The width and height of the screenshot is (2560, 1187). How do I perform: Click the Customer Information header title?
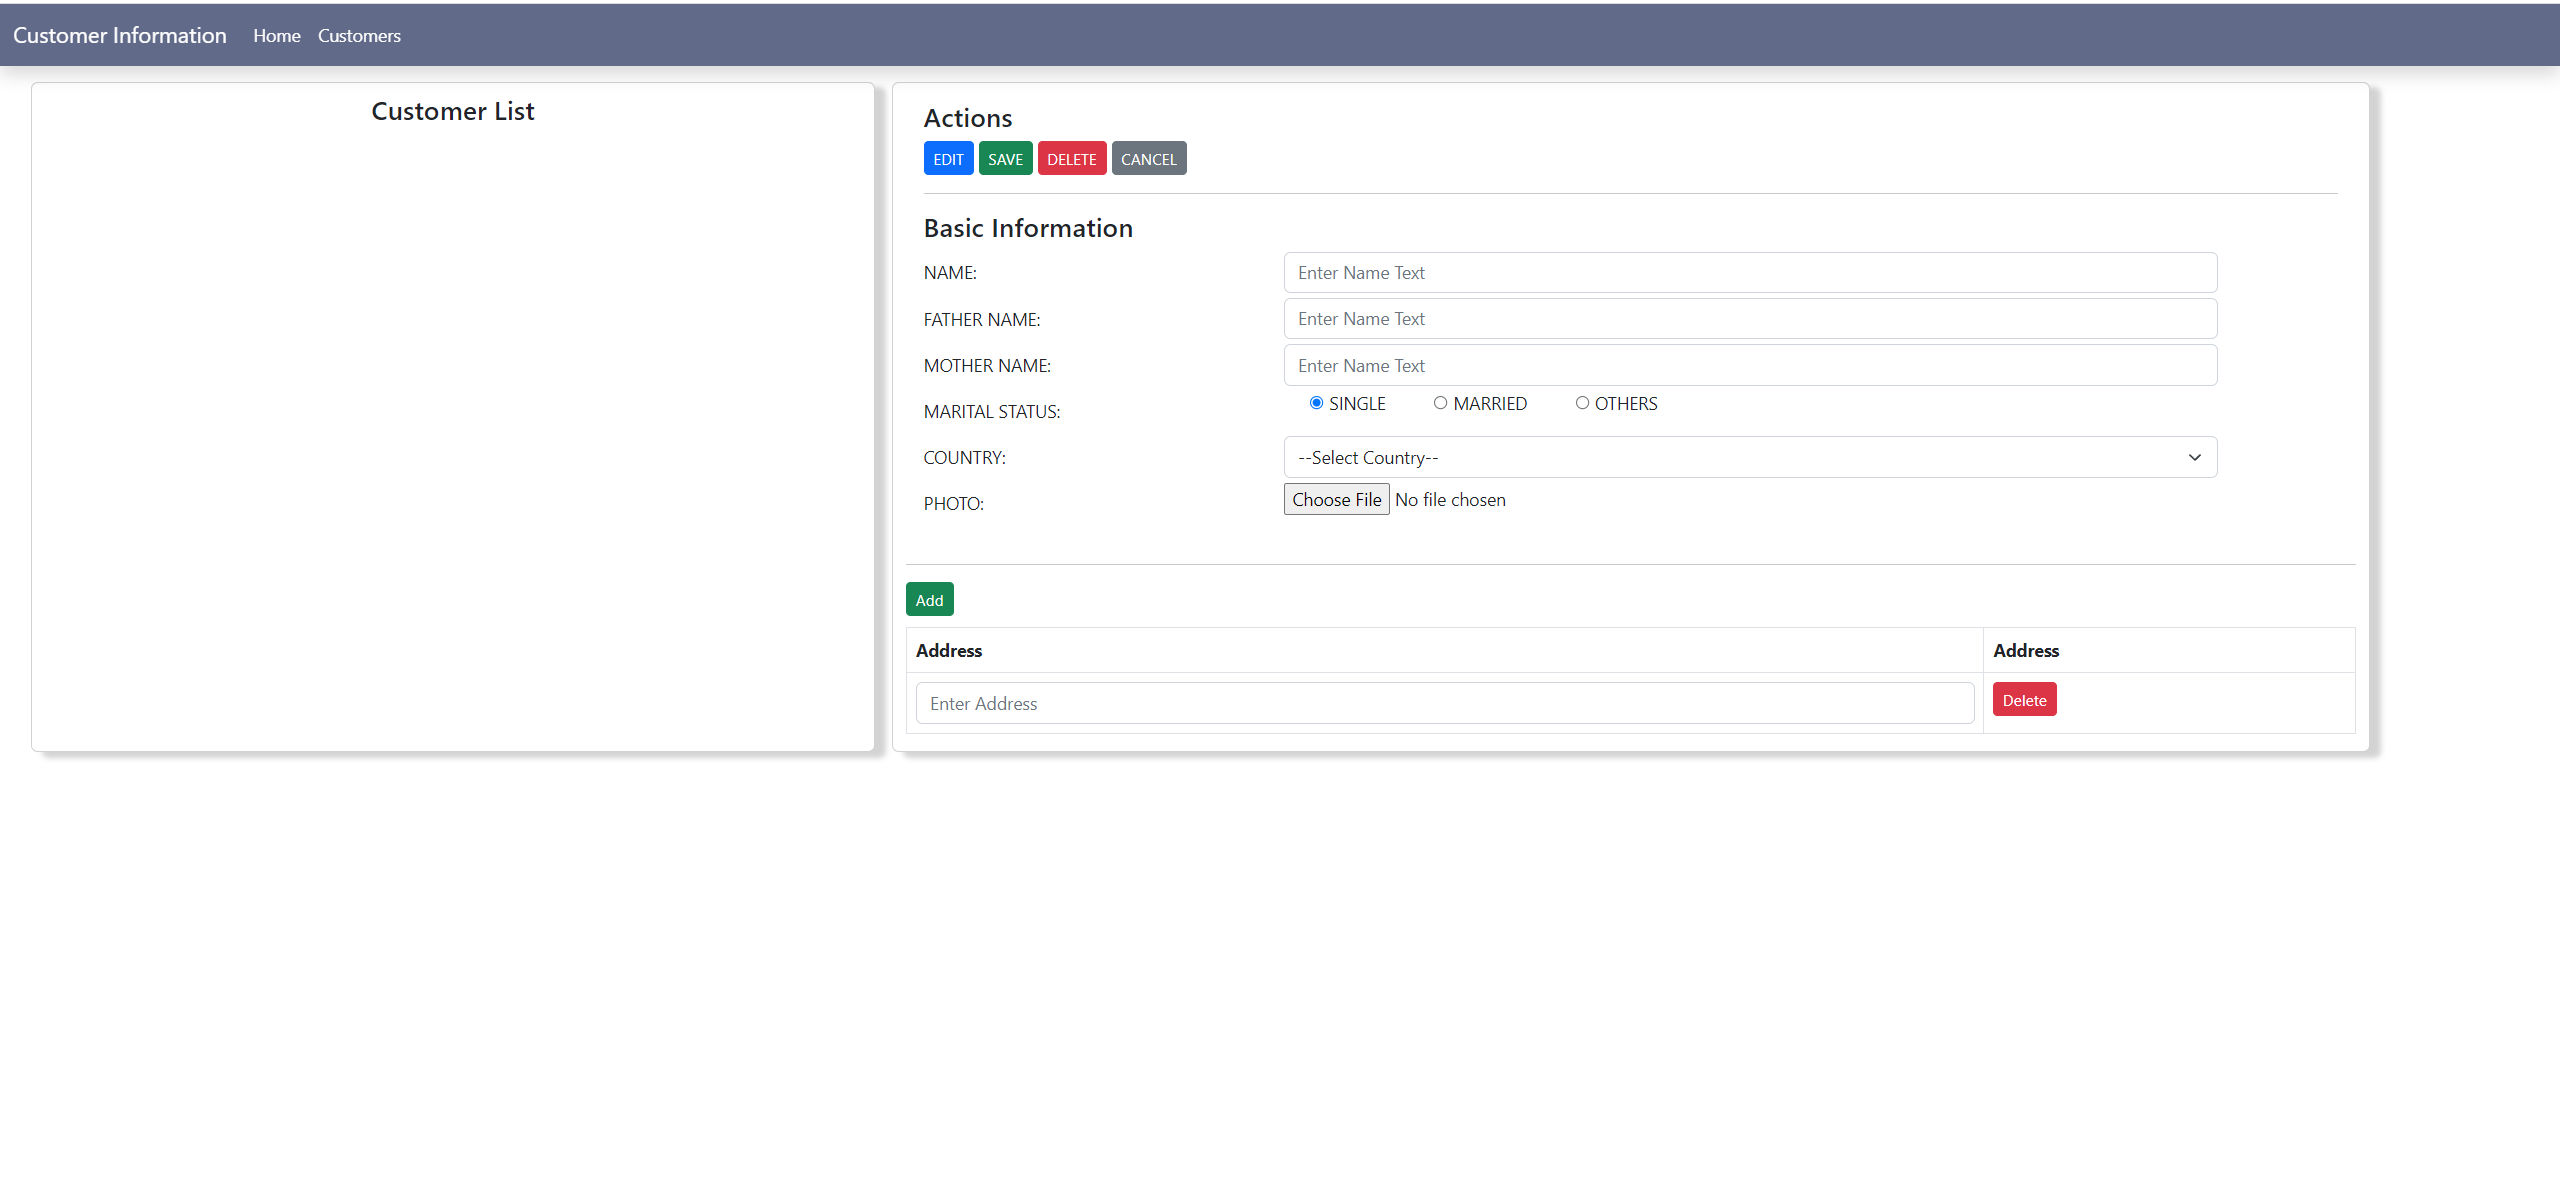tap(119, 34)
